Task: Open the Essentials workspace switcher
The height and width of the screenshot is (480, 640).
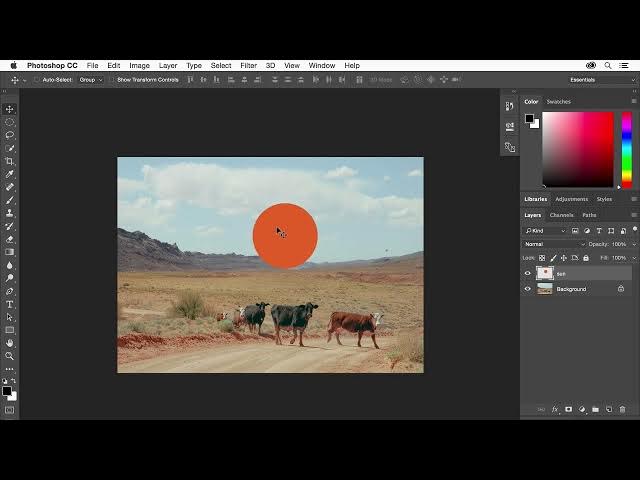Action: click(601, 79)
